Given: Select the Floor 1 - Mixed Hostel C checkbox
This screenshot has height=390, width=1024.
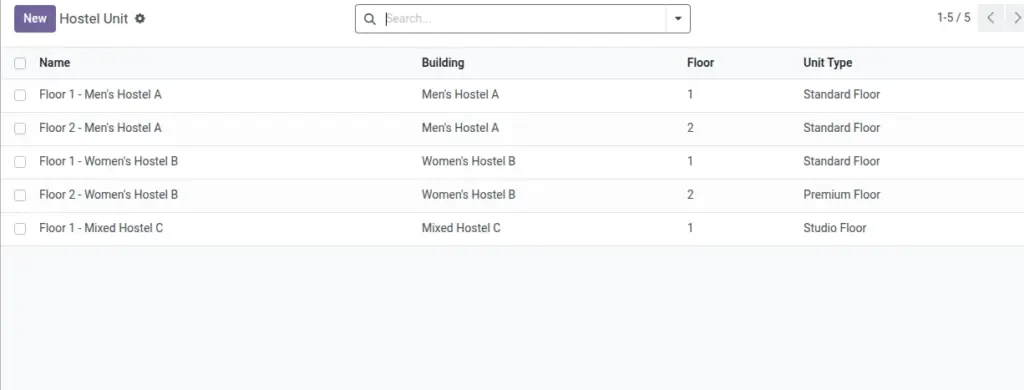Looking at the screenshot, I should (20, 229).
